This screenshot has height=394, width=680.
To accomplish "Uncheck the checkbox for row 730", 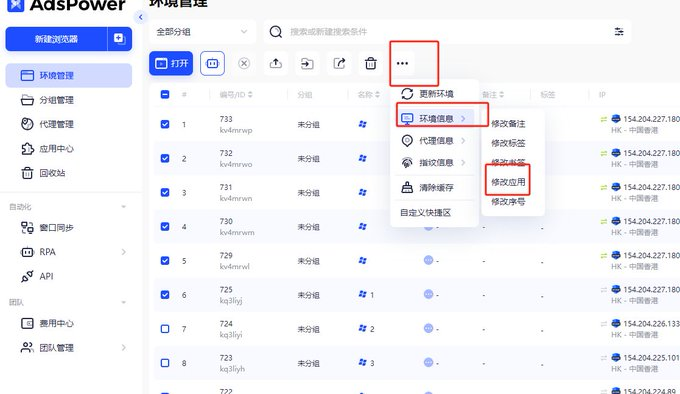I will [165, 227].
